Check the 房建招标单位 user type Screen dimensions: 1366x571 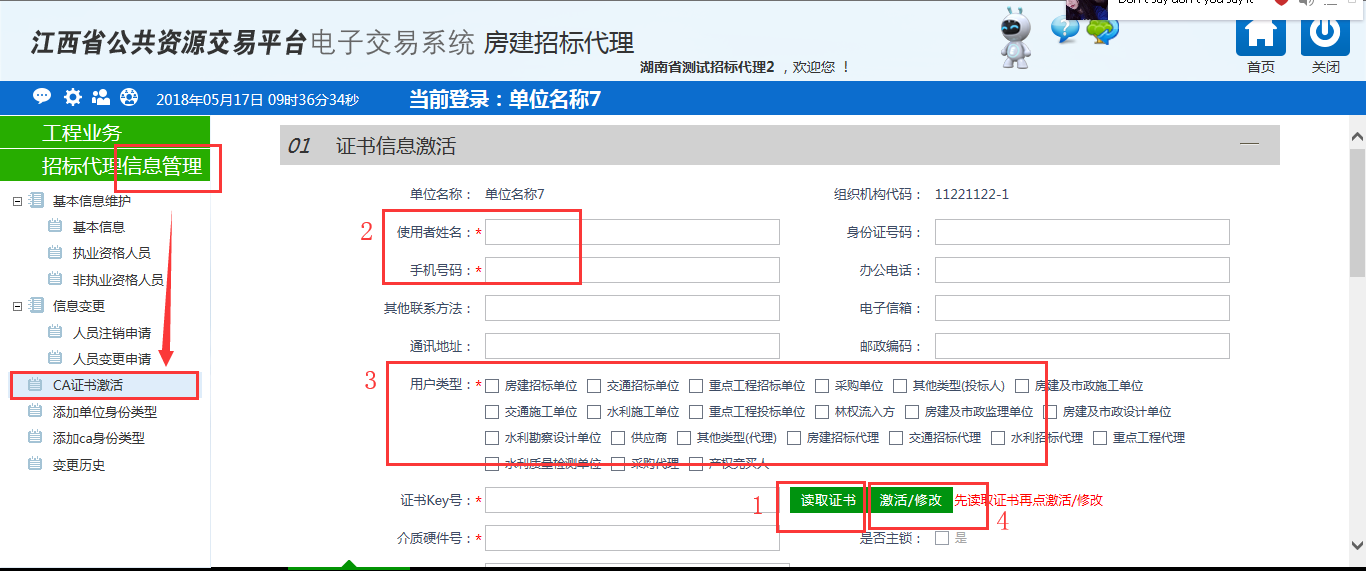click(492, 386)
